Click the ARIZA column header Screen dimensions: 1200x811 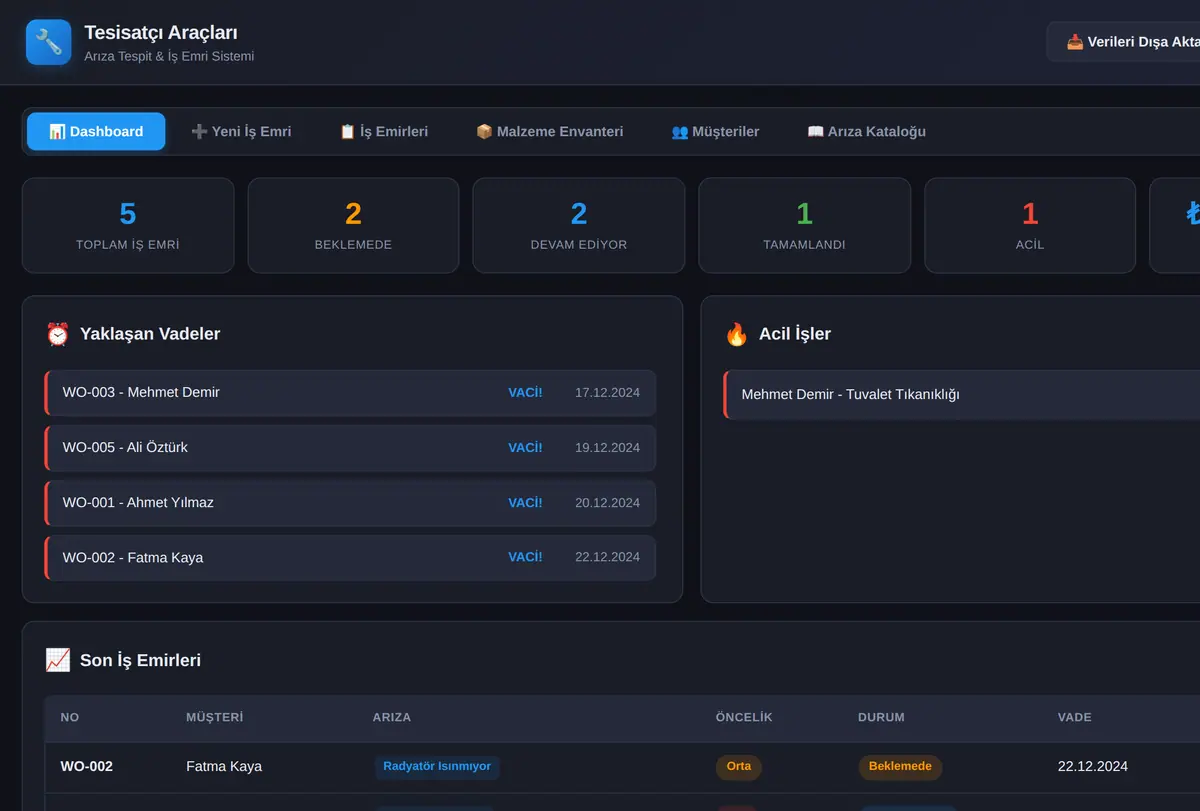coord(392,717)
